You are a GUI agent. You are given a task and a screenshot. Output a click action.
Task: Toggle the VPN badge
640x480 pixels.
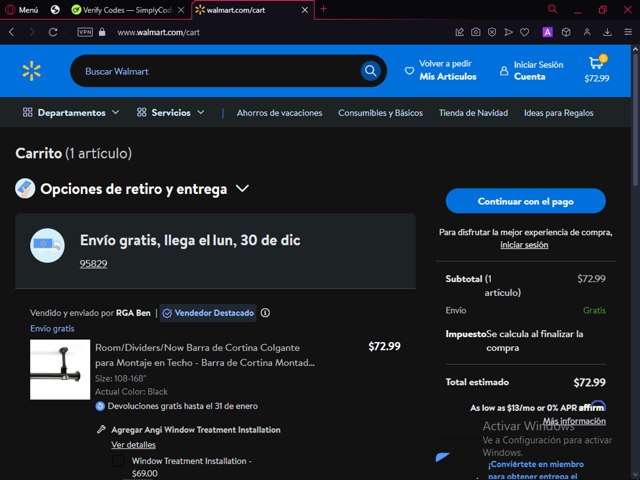pyautogui.click(x=85, y=32)
